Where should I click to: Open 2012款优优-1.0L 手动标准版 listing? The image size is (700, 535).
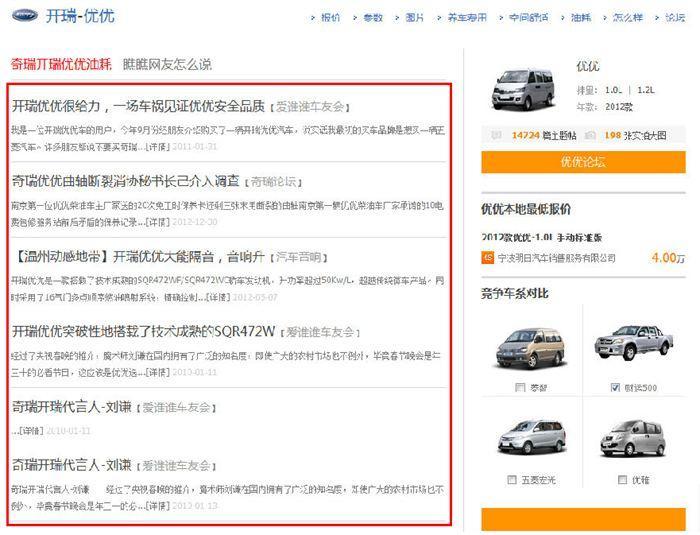pos(542,238)
